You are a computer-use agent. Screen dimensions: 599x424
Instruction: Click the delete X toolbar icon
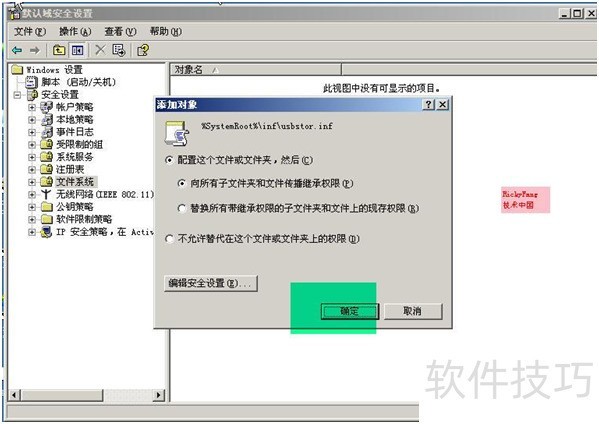point(100,50)
